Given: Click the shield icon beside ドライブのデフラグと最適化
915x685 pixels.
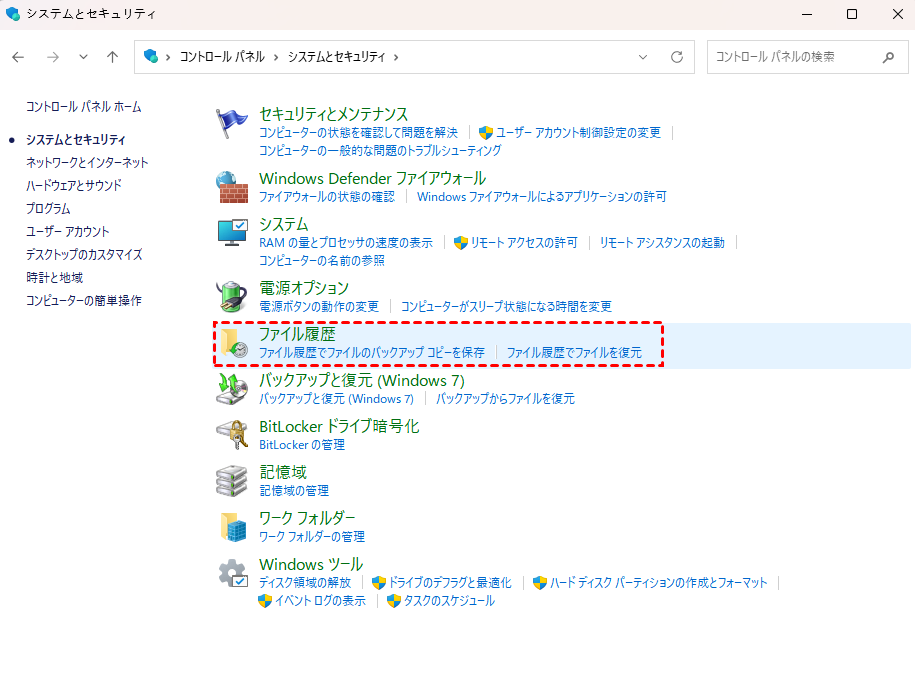Looking at the screenshot, I should pyautogui.click(x=379, y=583).
